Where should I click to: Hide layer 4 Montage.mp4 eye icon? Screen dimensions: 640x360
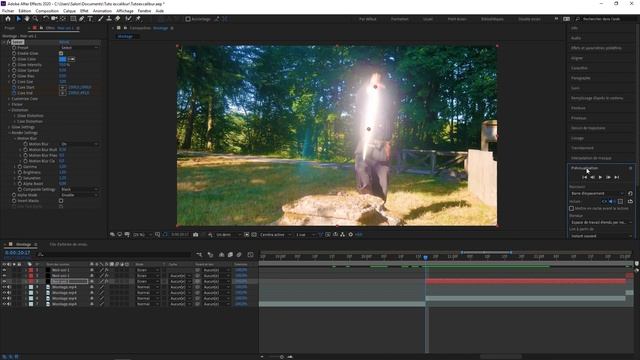(x=4, y=287)
